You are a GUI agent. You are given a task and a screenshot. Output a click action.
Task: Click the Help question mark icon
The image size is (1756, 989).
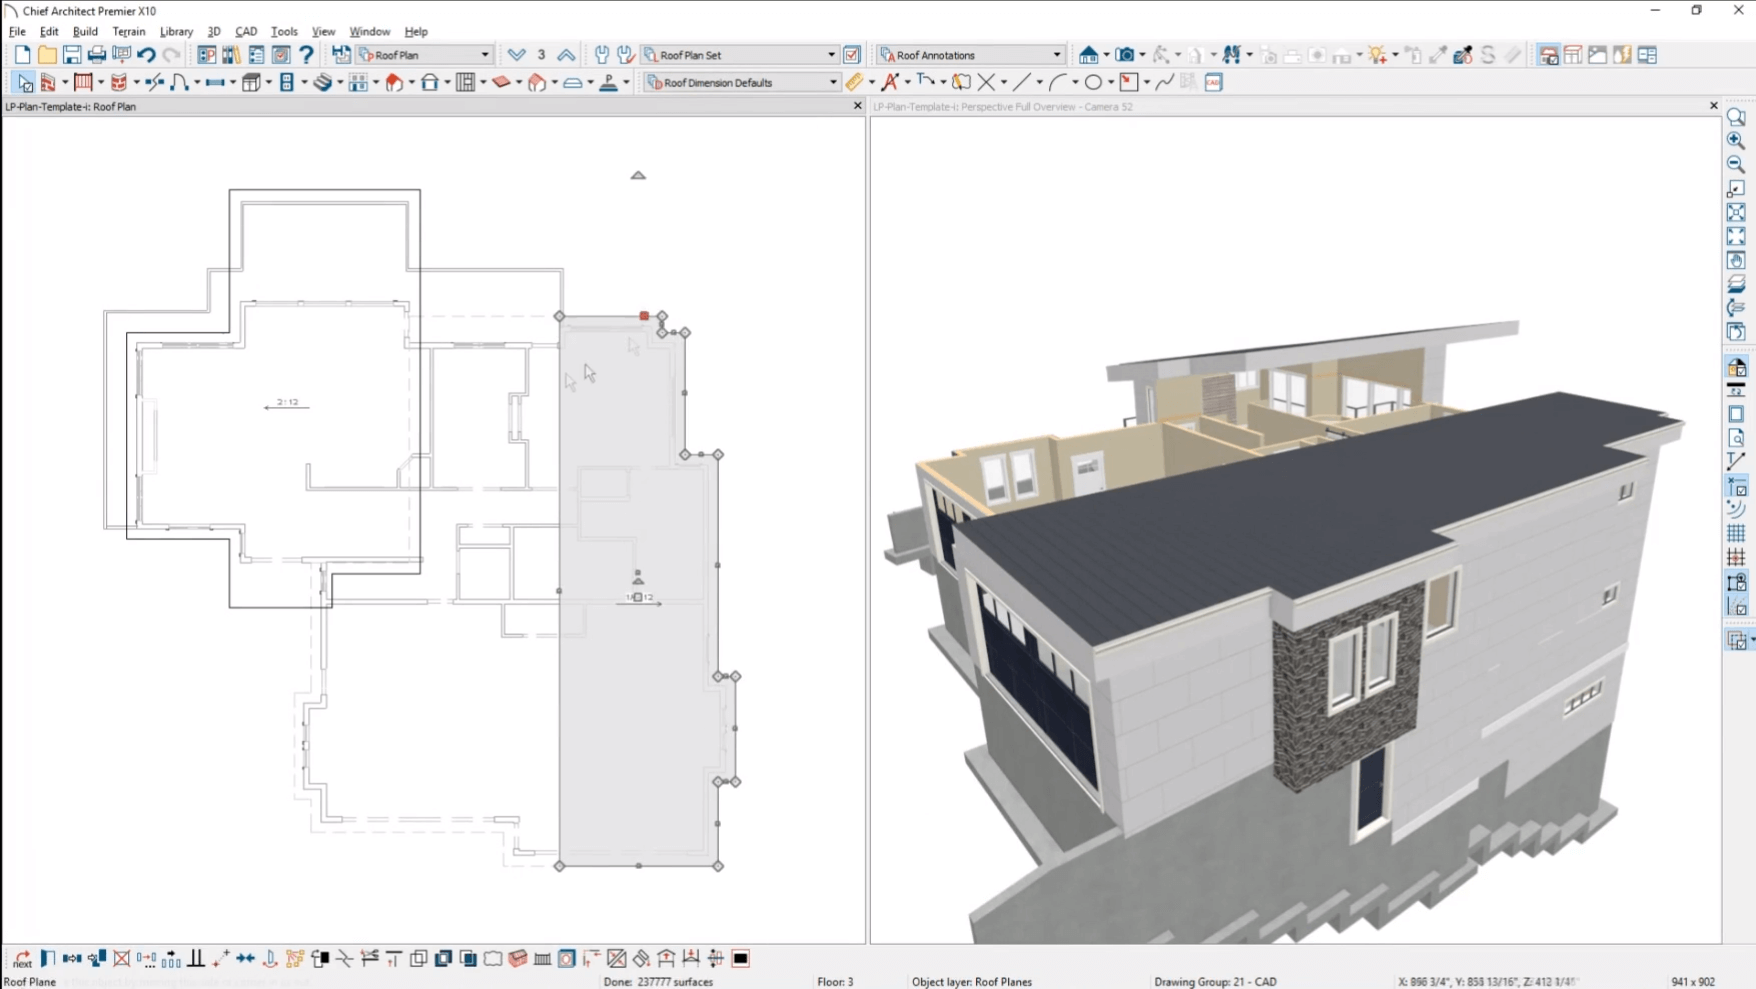pyautogui.click(x=306, y=55)
